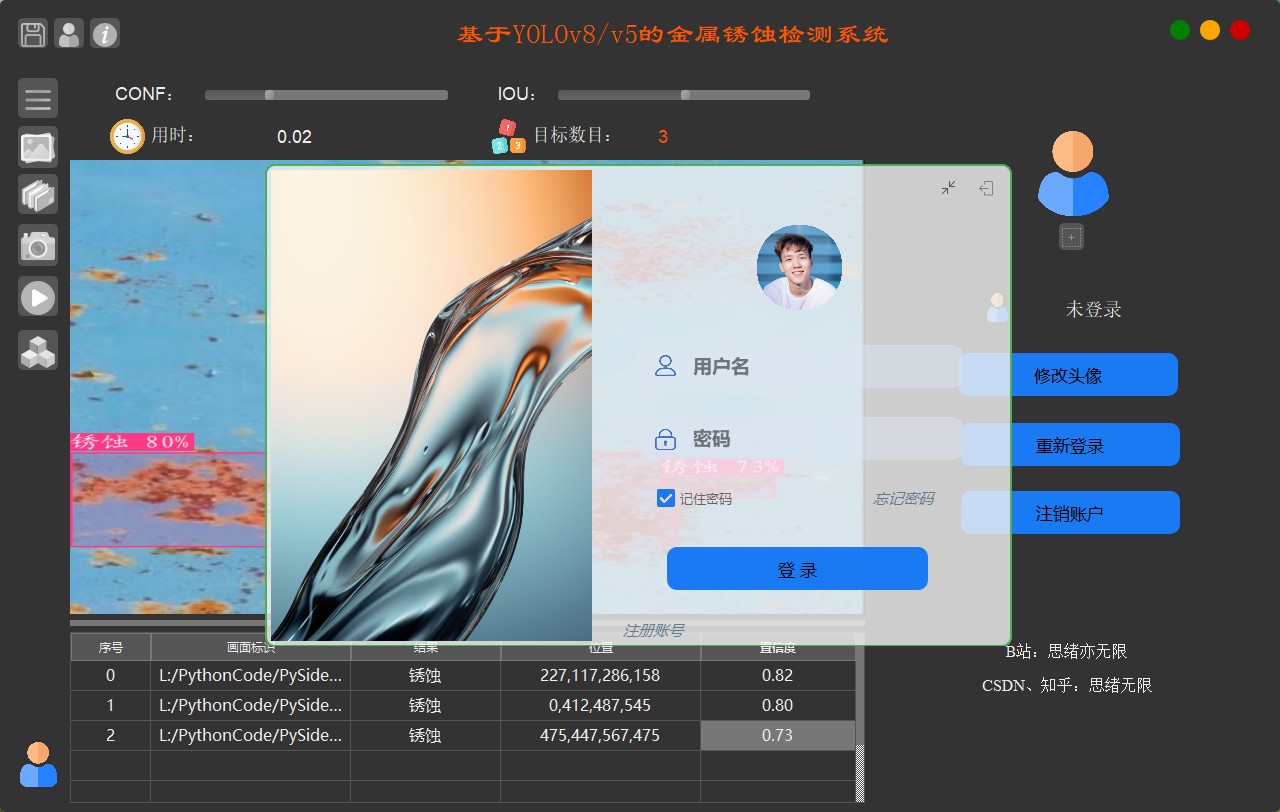The width and height of the screenshot is (1280, 812).
Task: Click the small plus icon under the avatar
Action: (1071, 237)
